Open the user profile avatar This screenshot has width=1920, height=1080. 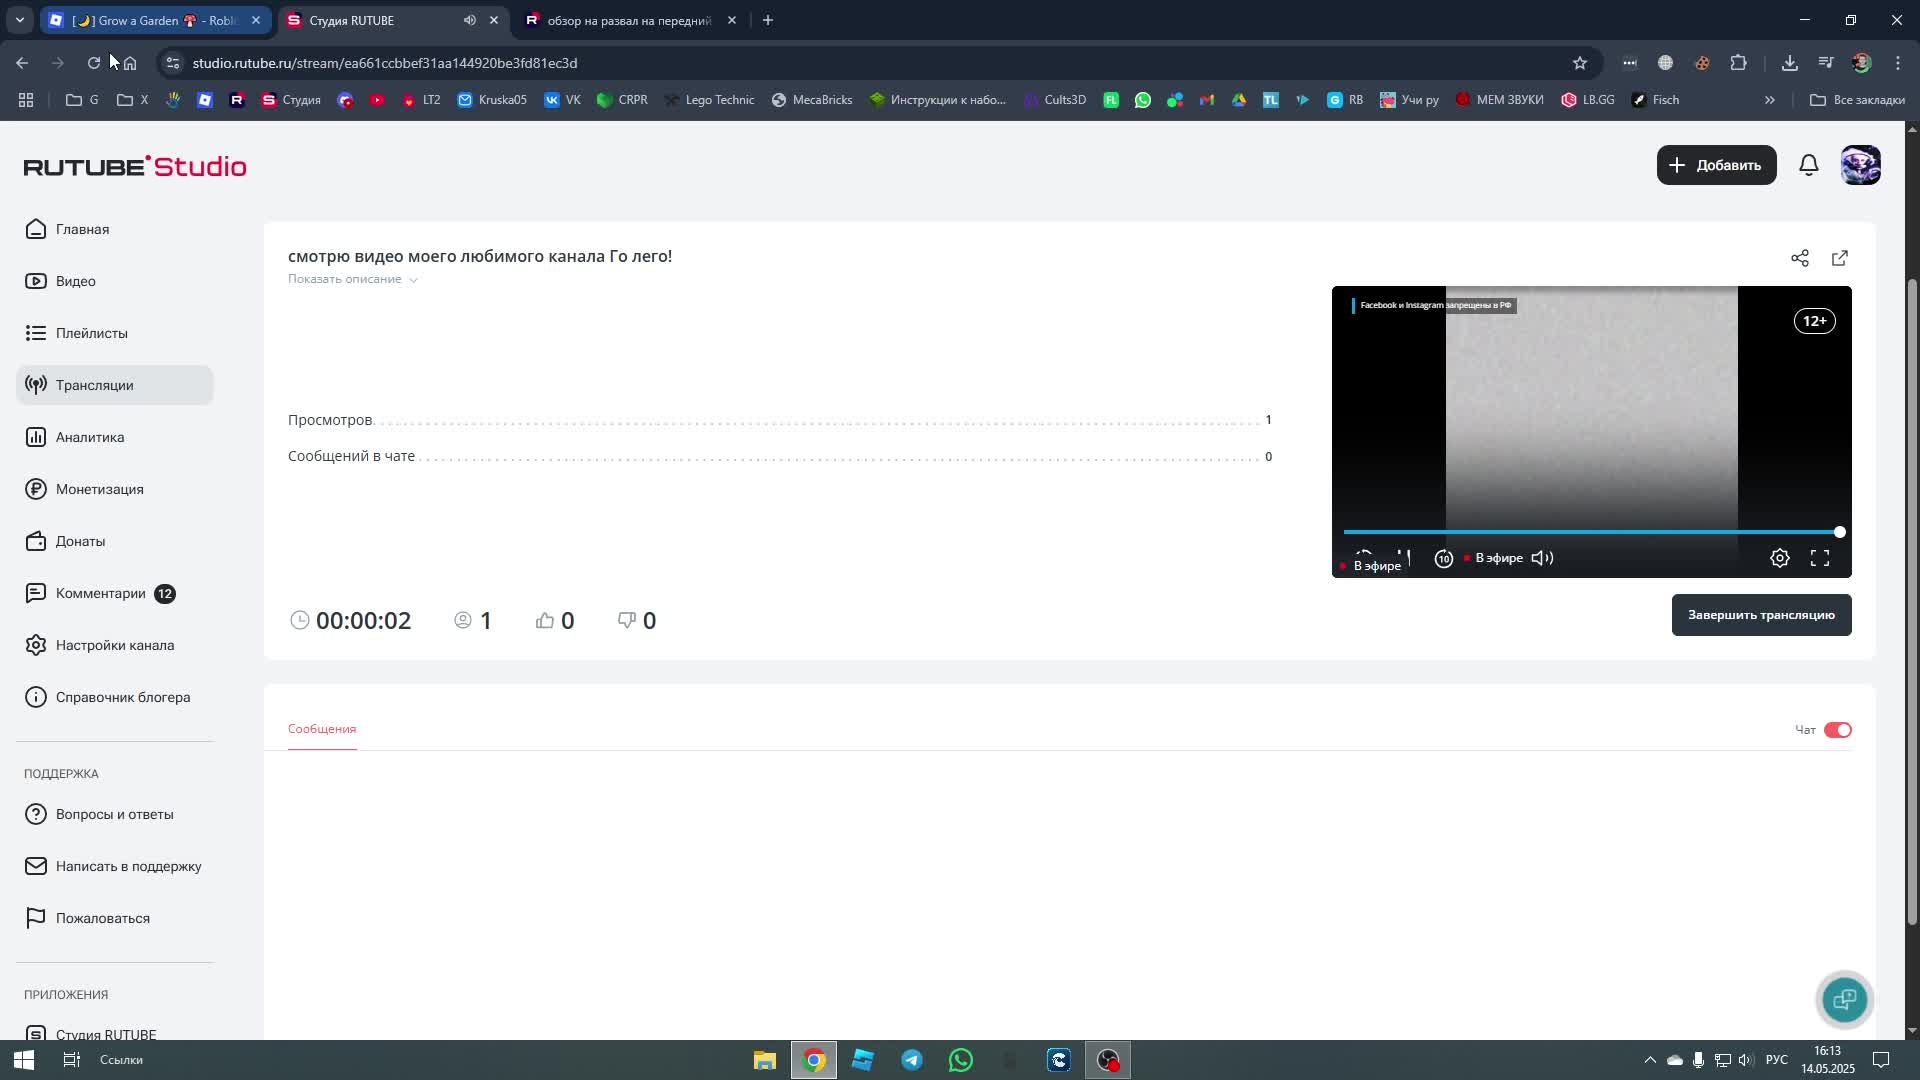tap(1860, 165)
